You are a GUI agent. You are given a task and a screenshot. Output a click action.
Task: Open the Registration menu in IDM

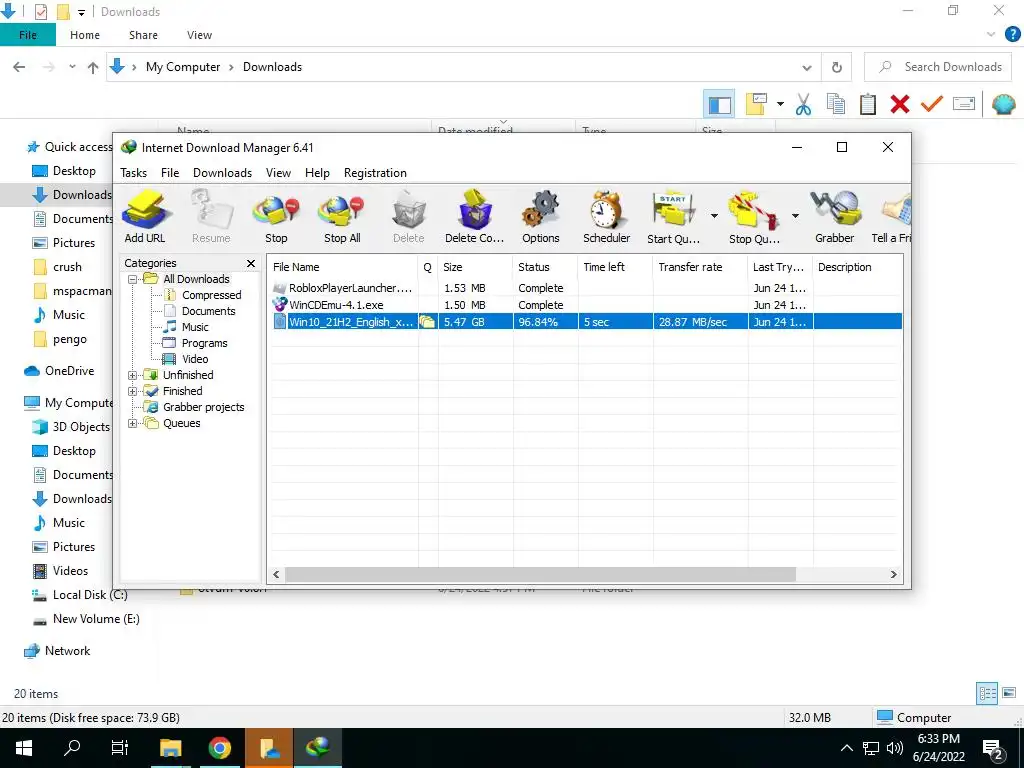tap(375, 173)
